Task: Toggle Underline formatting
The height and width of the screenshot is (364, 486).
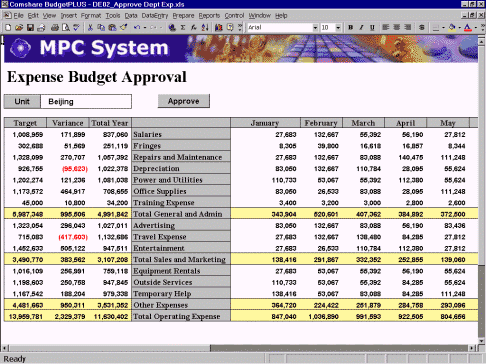Action: 372,28
